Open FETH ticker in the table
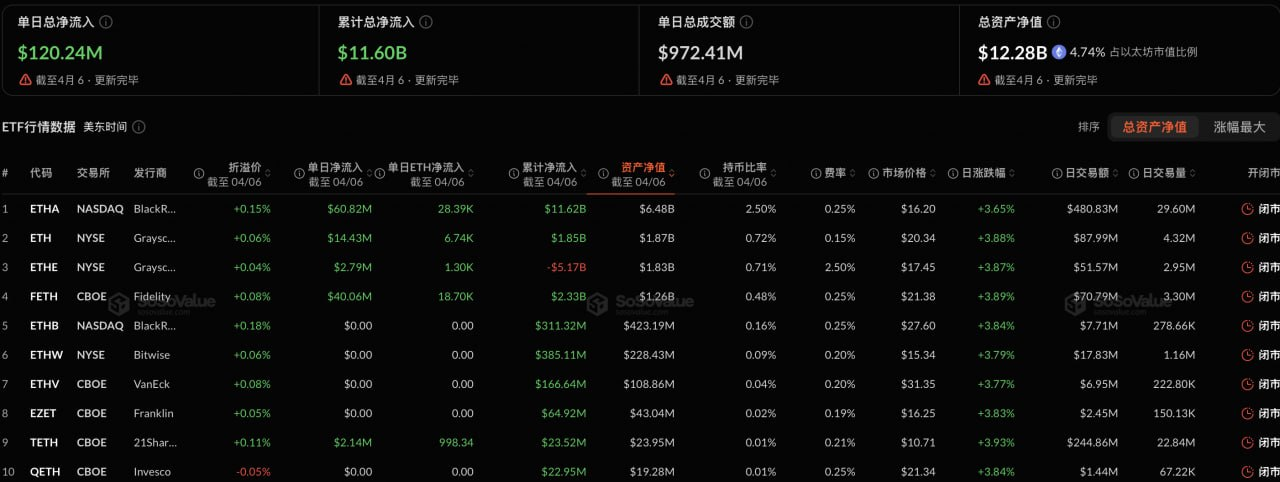The image size is (1280, 482). click(x=44, y=296)
